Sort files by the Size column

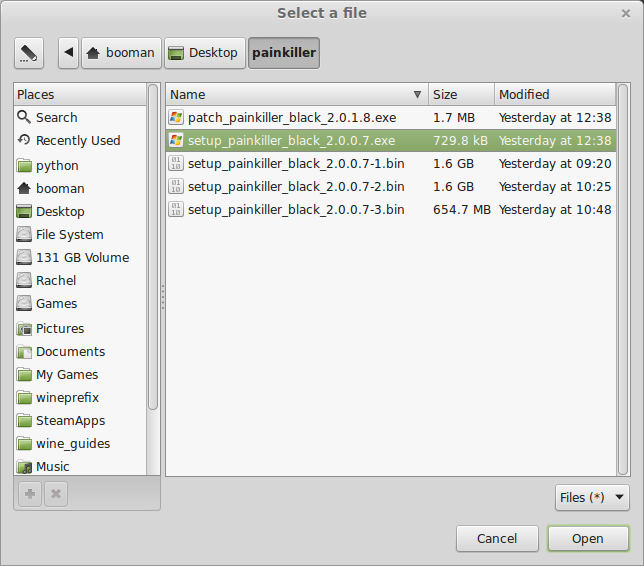(461, 94)
